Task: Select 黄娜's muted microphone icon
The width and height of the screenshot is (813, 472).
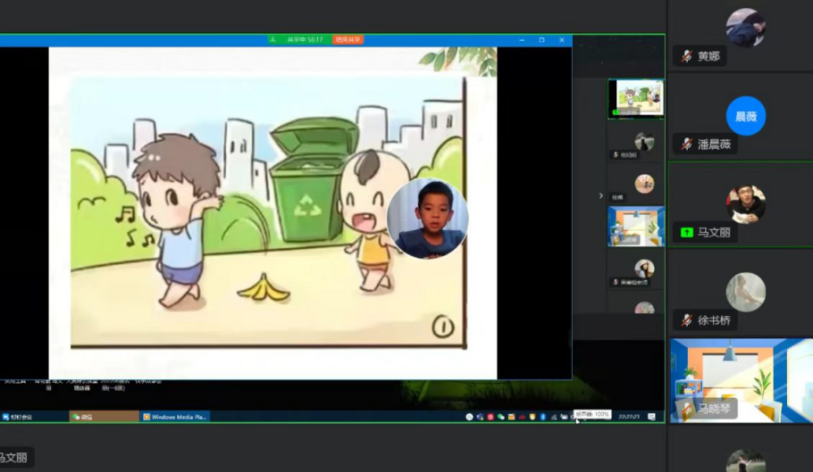Action: coord(686,57)
